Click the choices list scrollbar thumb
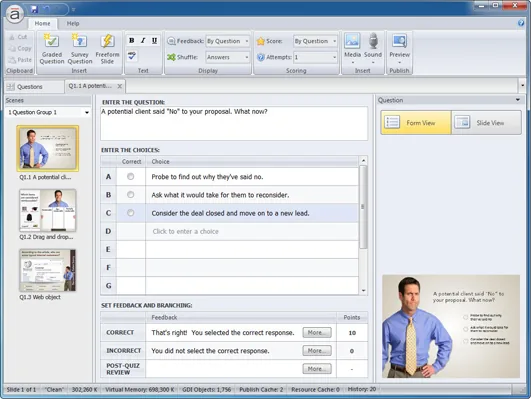The height and width of the screenshot is (399, 531). pos(363,207)
